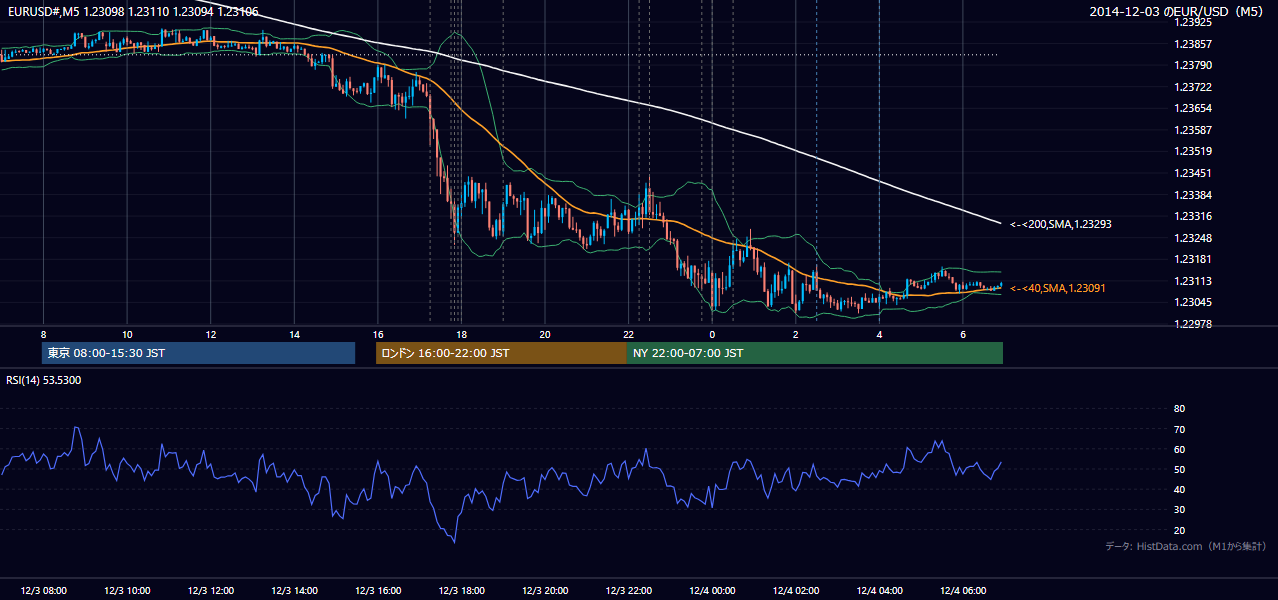This screenshot has width=1278, height=600.
Task: Click the 12/3 20:00 date label
Action: [544, 591]
